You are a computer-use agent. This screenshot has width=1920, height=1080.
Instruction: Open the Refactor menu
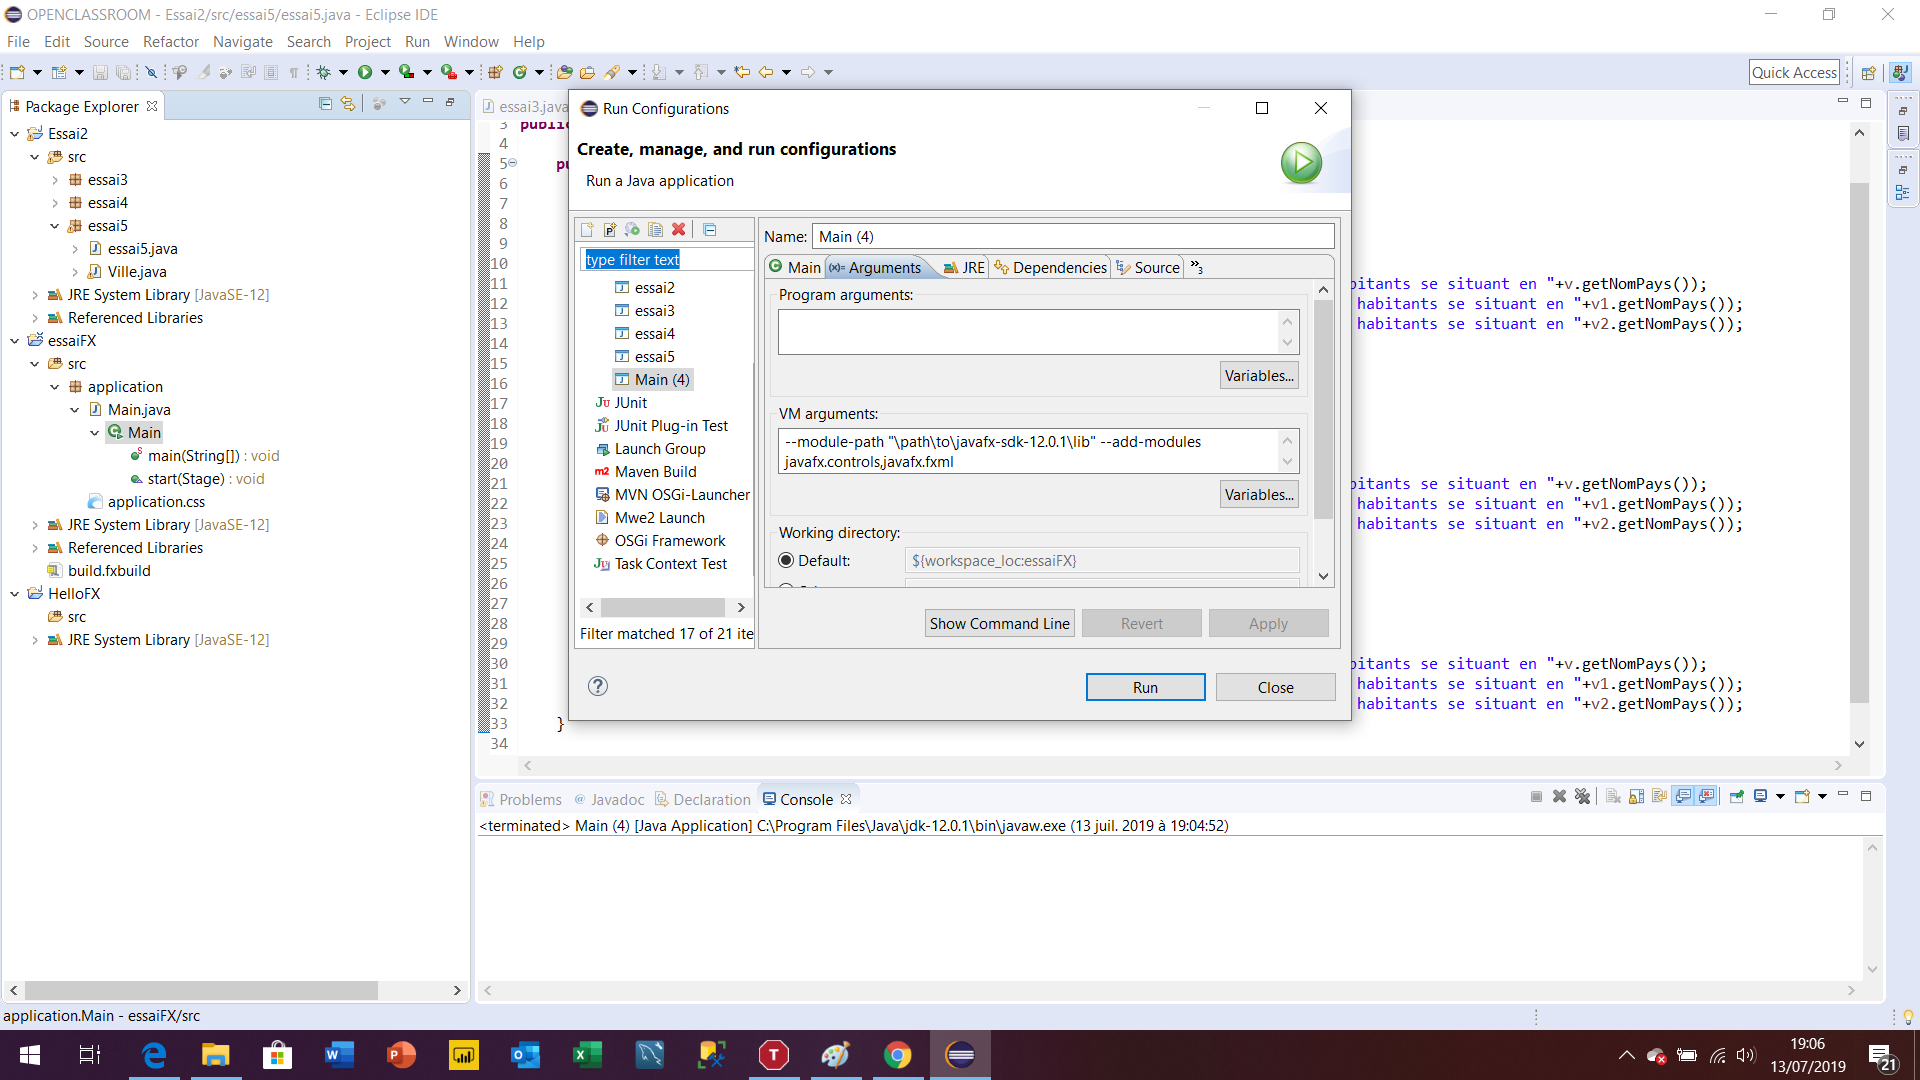pyautogui.click(x=171, y=42)
